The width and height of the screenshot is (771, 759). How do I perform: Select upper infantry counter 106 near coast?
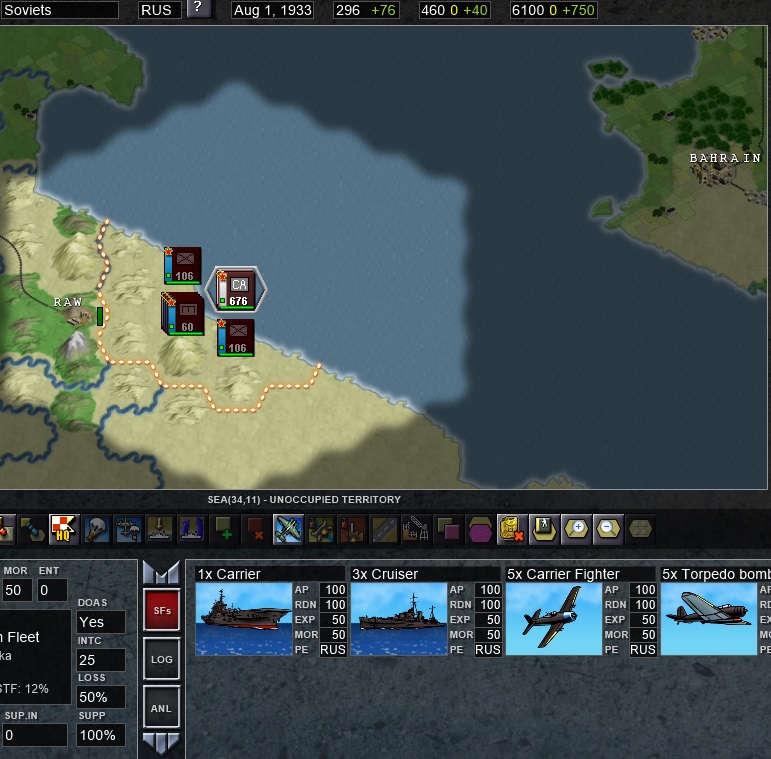coord(182,265)
